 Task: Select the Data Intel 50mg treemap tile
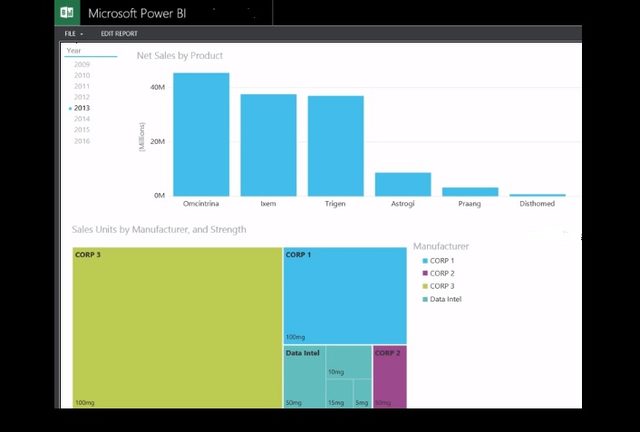(x=304, y=377)
